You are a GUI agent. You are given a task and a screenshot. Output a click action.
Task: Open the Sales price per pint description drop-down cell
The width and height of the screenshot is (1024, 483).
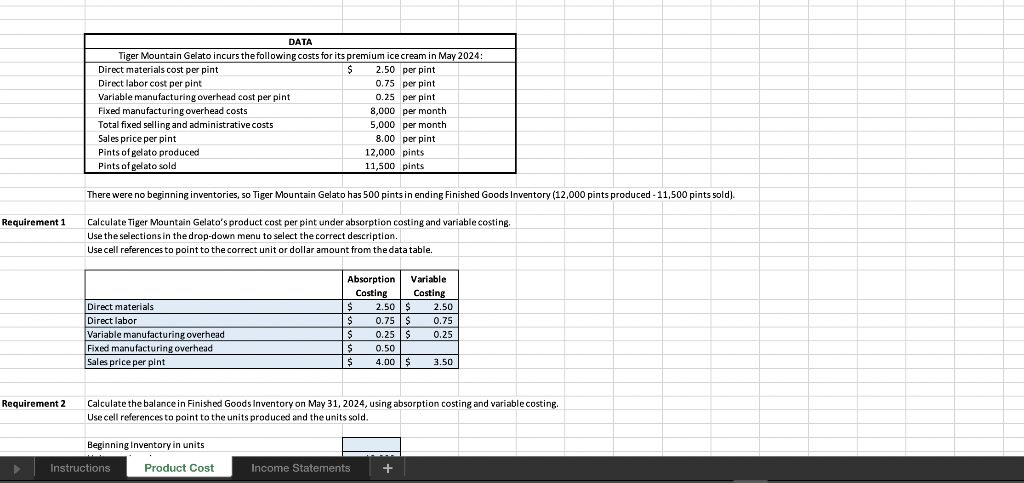click(x=214, y=362)
